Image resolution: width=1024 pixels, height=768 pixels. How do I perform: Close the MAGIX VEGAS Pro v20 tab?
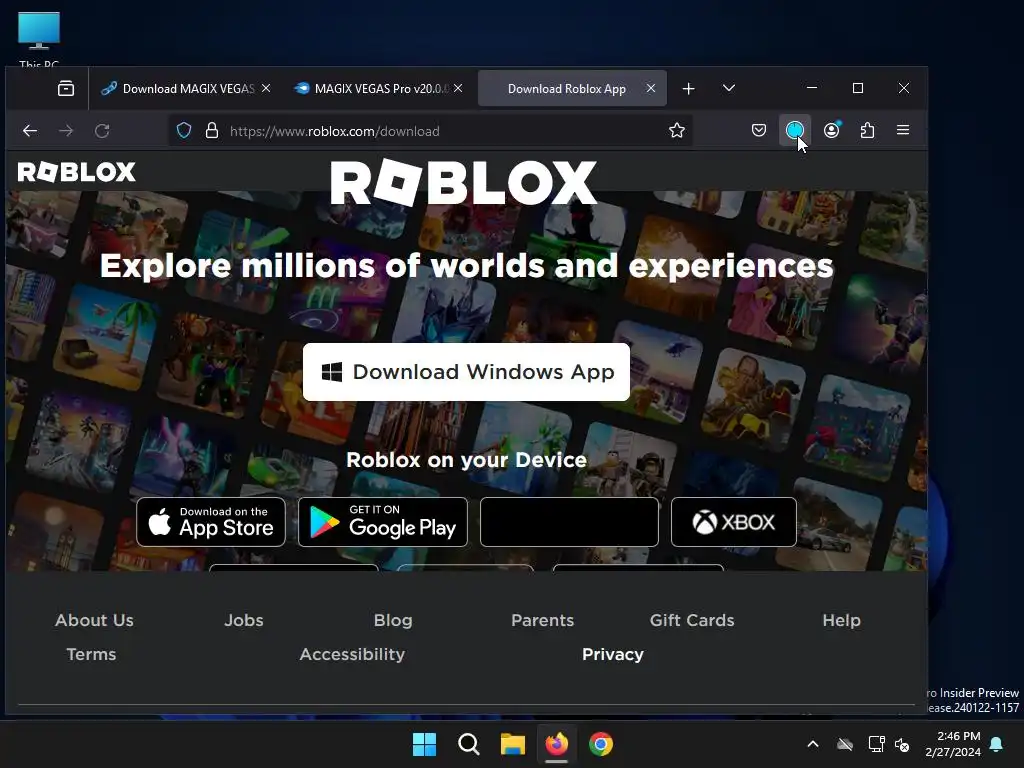pos(458,88)
